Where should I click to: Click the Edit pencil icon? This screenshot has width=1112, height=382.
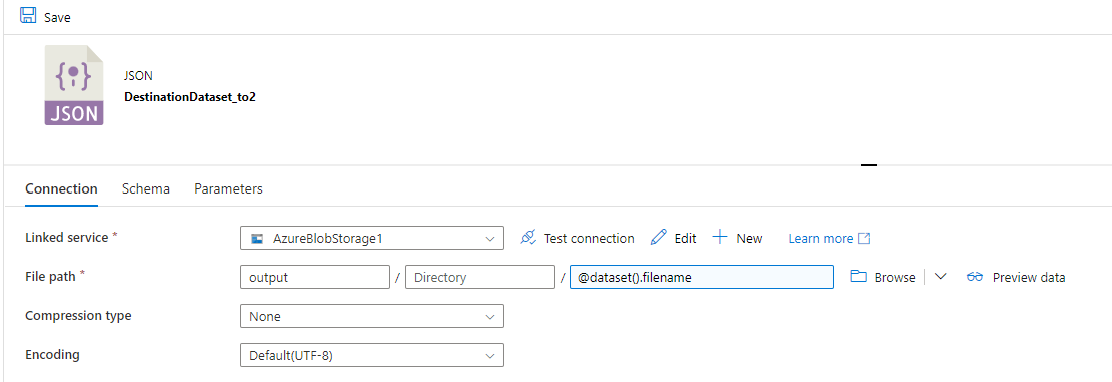[659, 237]
